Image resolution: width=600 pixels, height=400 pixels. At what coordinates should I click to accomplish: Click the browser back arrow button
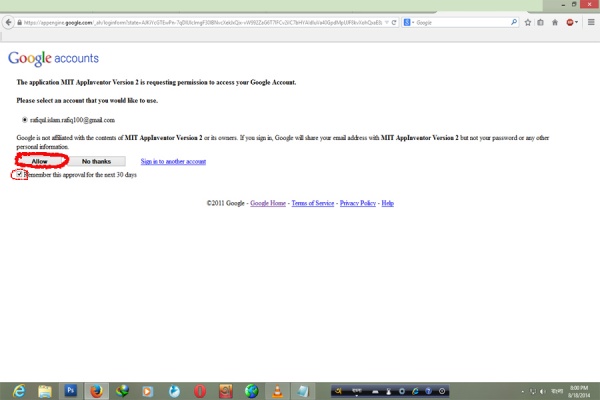click(8, 23)
